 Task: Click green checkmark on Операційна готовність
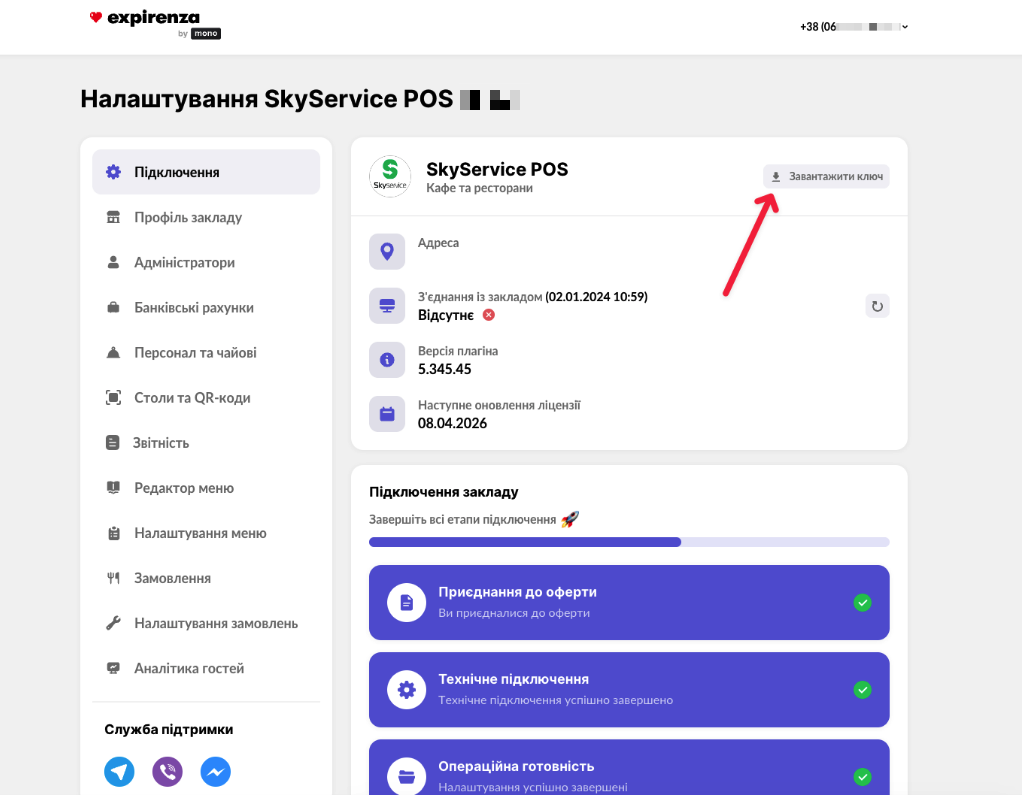point(862,777)
